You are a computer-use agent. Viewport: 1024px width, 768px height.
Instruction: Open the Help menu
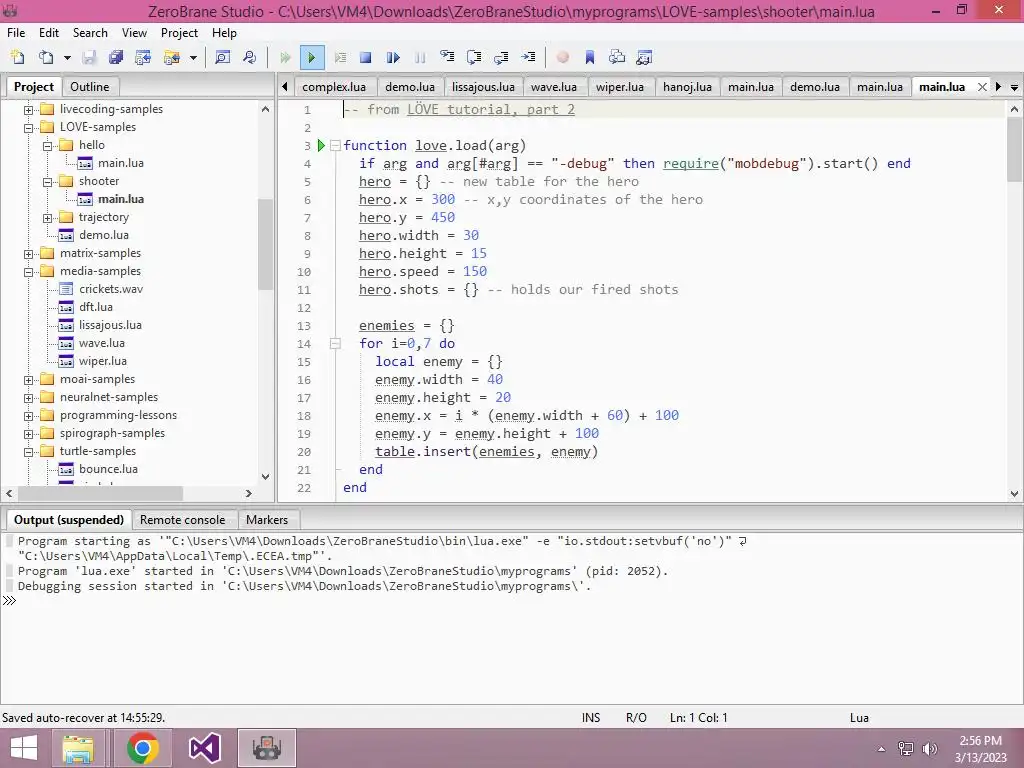coord(224,33)
